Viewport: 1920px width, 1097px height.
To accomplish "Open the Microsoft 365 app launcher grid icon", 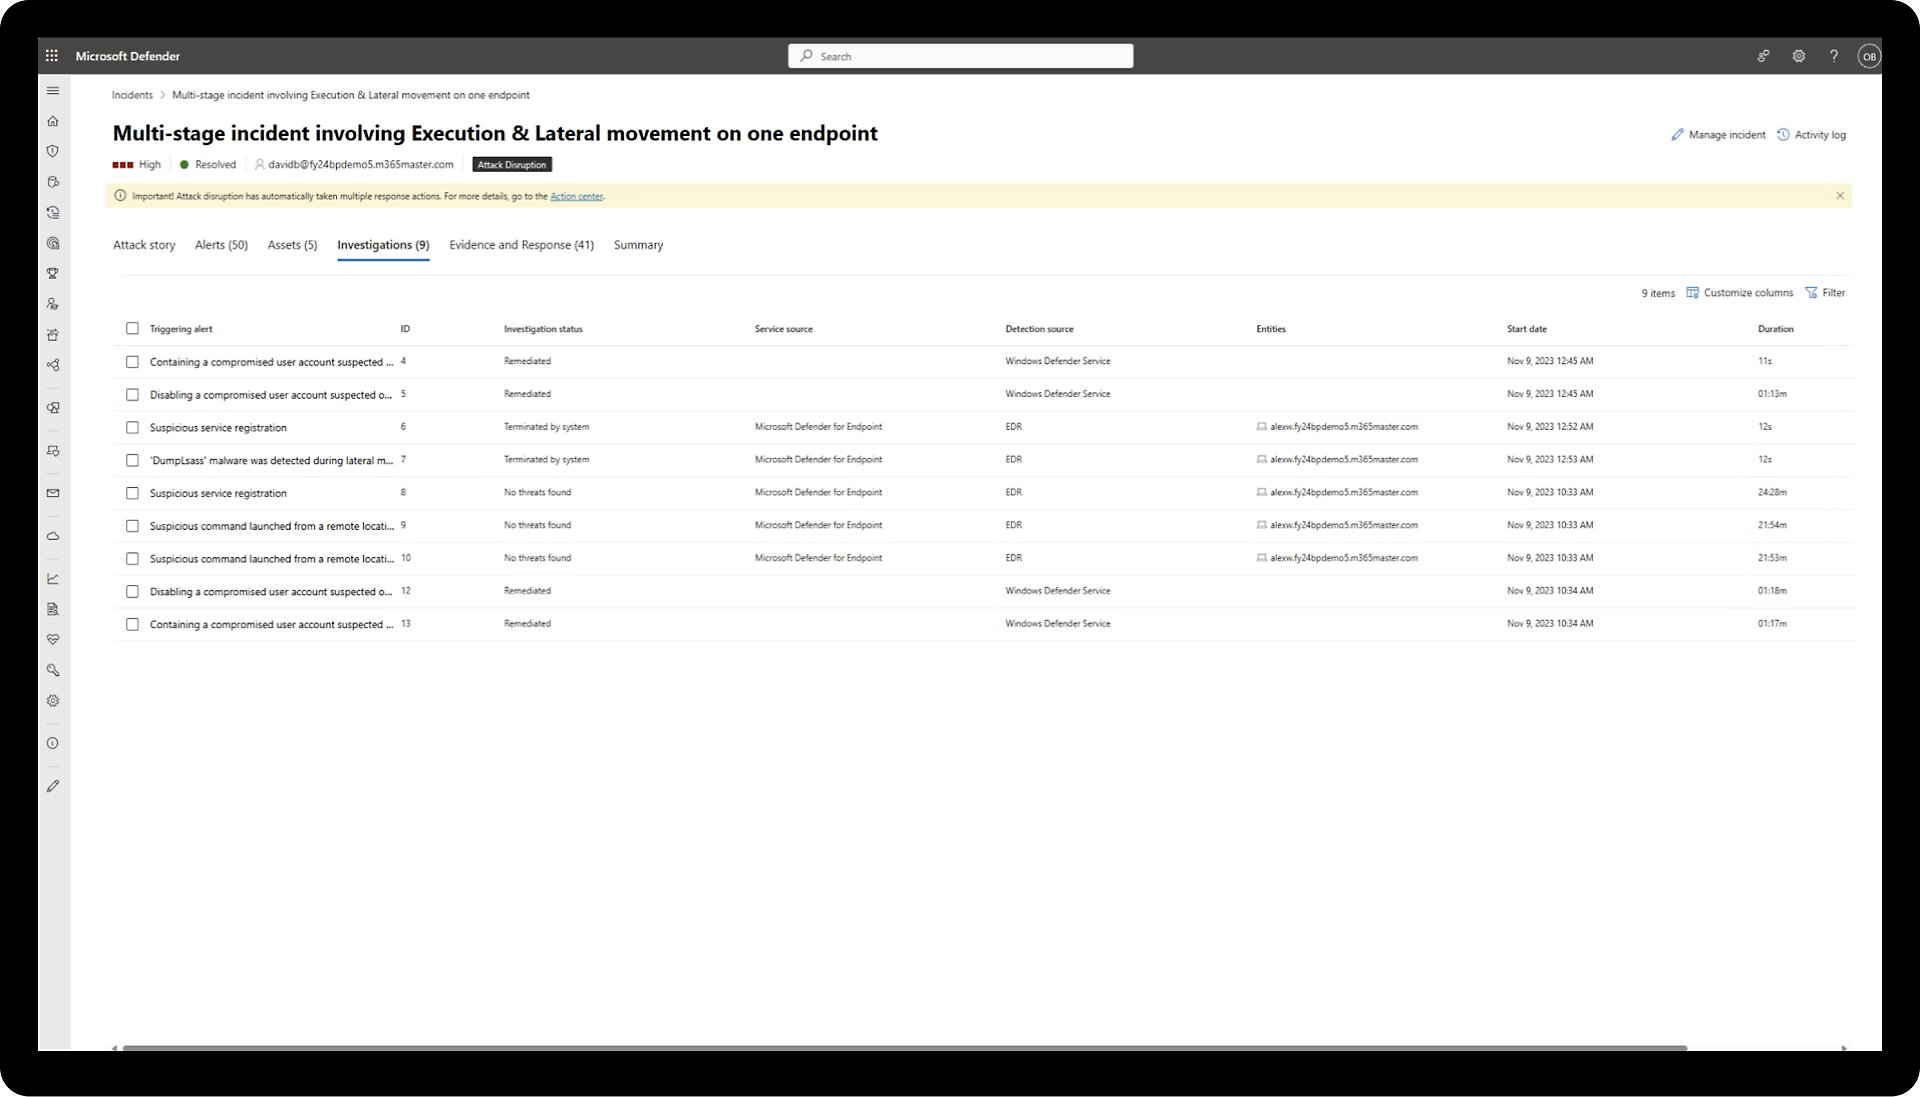I will pyautogui.click(x=51, y=56).
